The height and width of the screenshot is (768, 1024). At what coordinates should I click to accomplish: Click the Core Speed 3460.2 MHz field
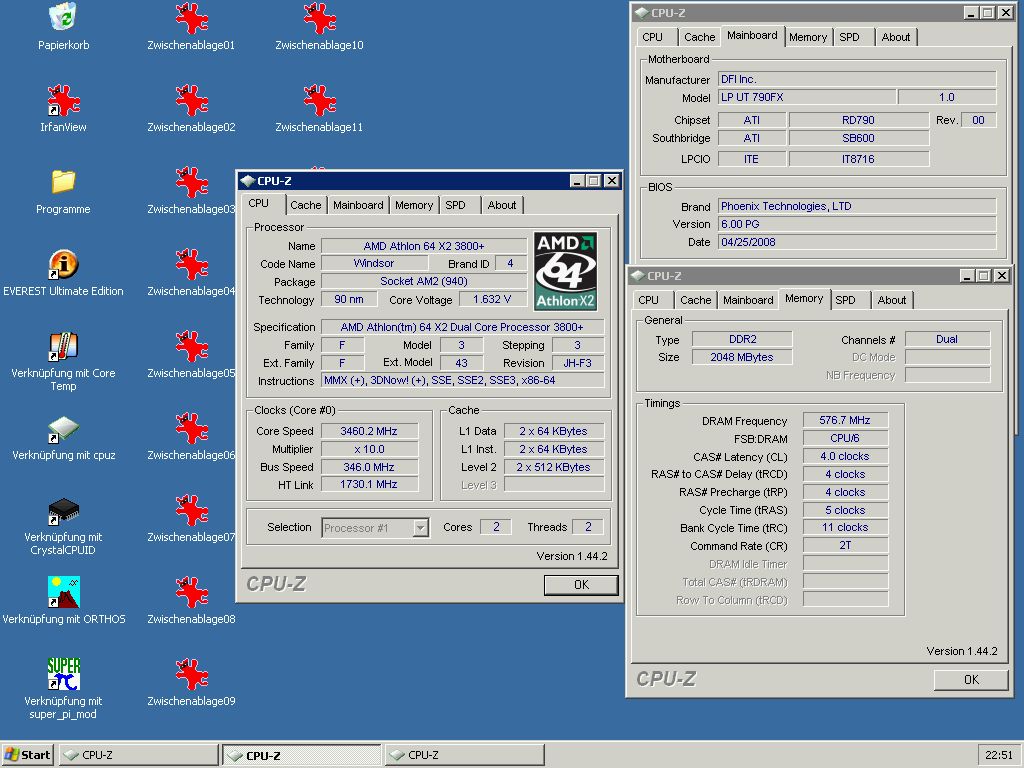tap(369, 431)
